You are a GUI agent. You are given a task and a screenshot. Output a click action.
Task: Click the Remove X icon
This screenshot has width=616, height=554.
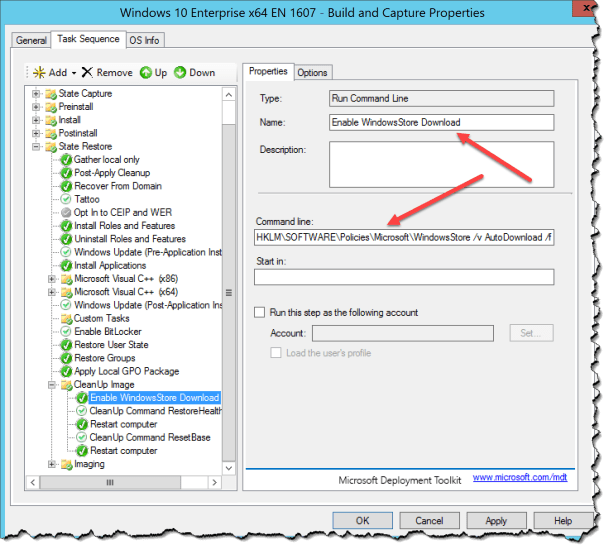pyautogui.click(x=87, y=73)
